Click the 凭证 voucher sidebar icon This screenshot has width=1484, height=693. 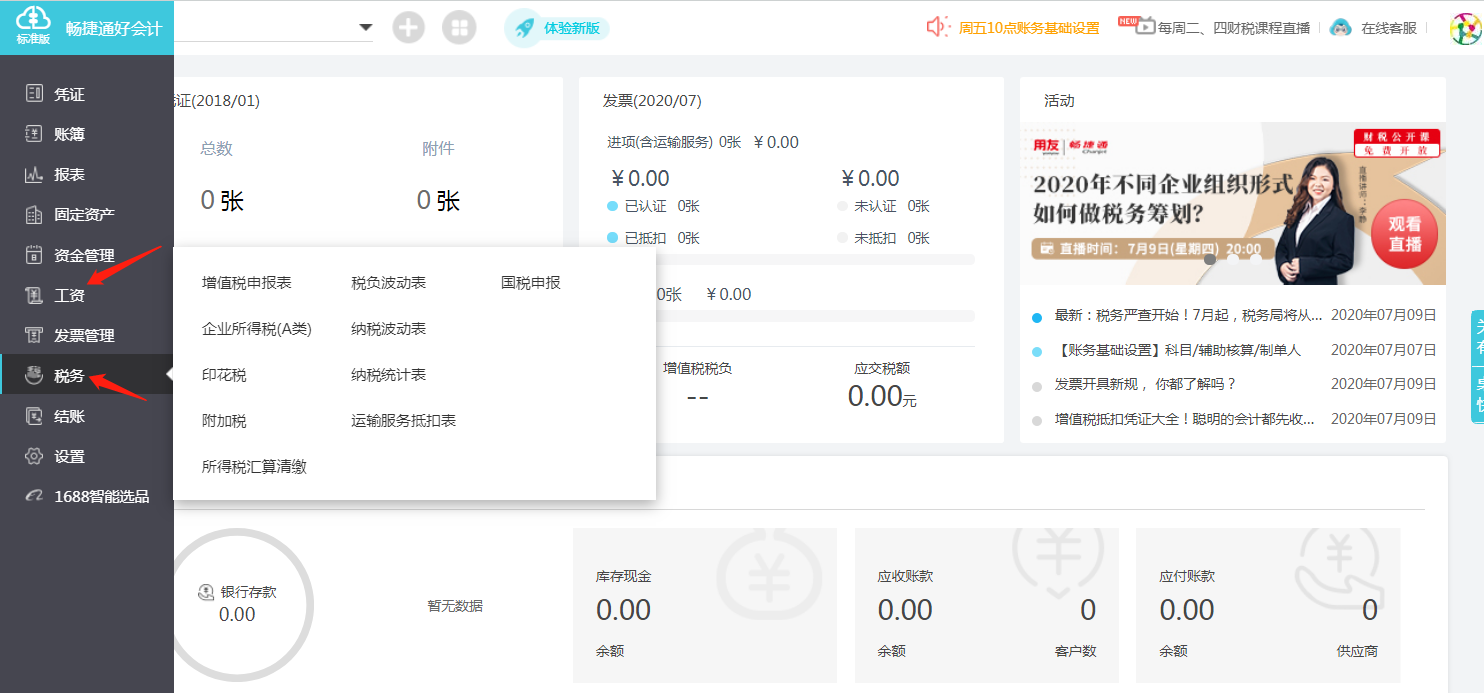[35, 94]
